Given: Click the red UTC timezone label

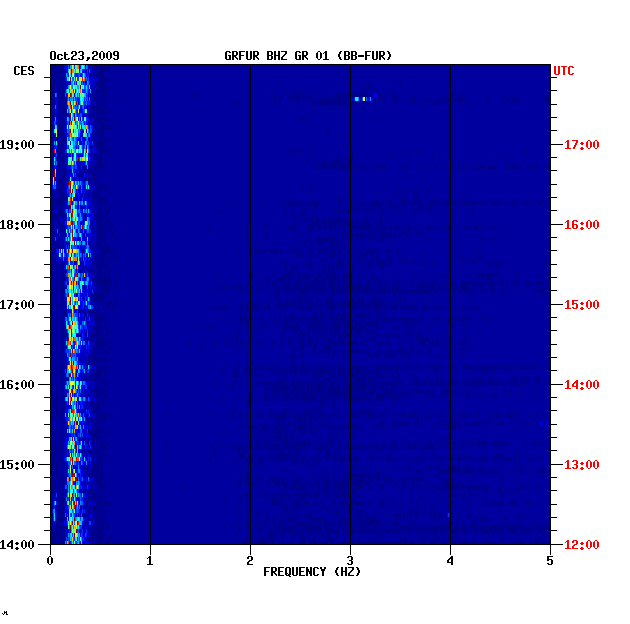Looking at the screenshot, I should click(x=564, y=71).
